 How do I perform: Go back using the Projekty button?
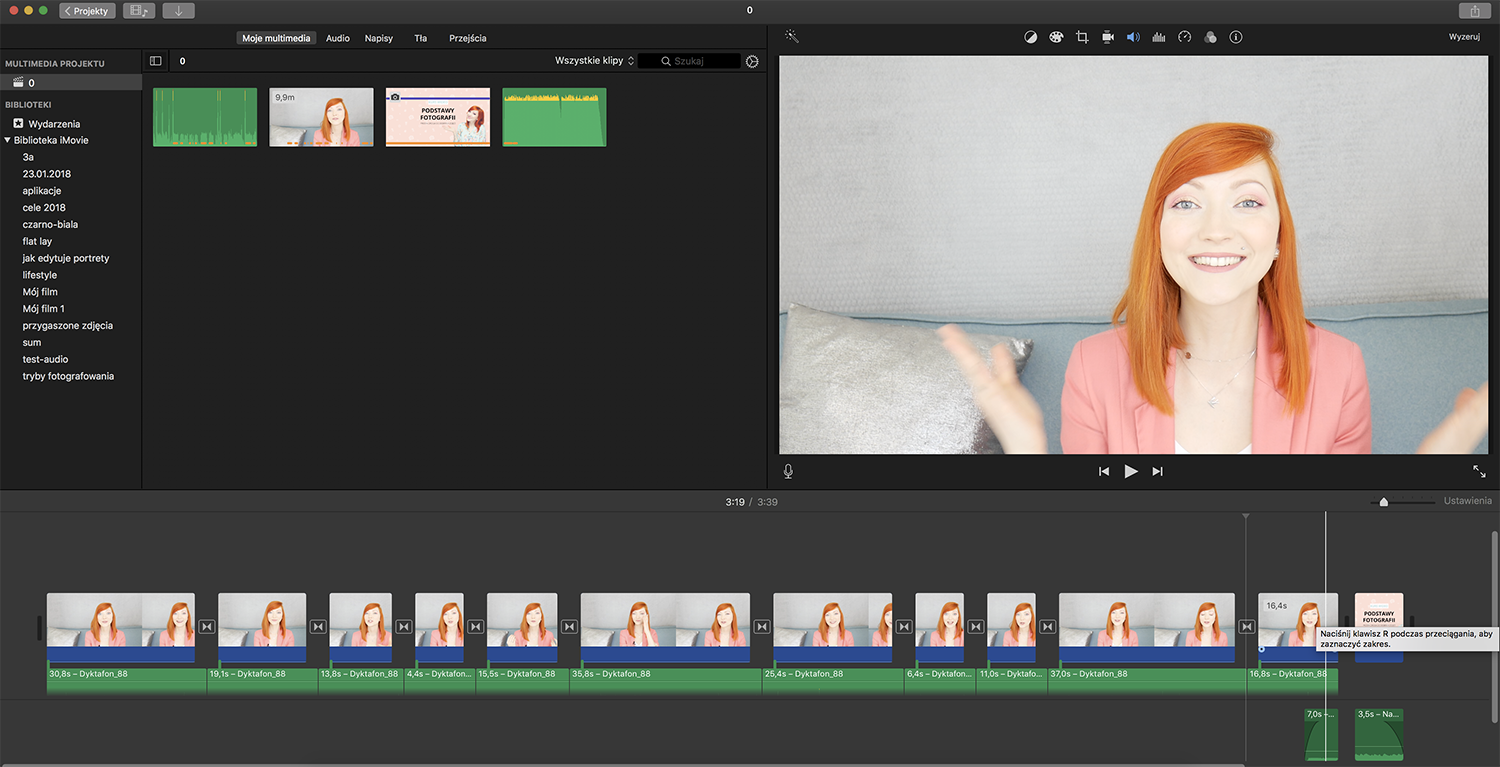tap(87, 11)
